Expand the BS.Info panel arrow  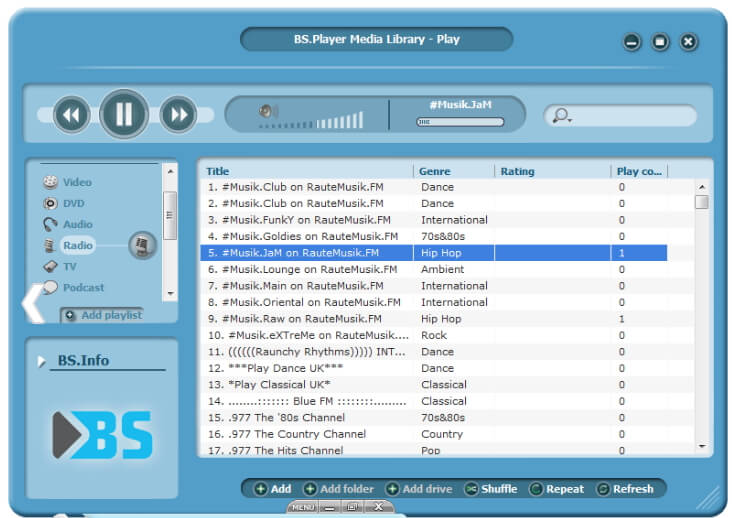click(x=42, y=361)
